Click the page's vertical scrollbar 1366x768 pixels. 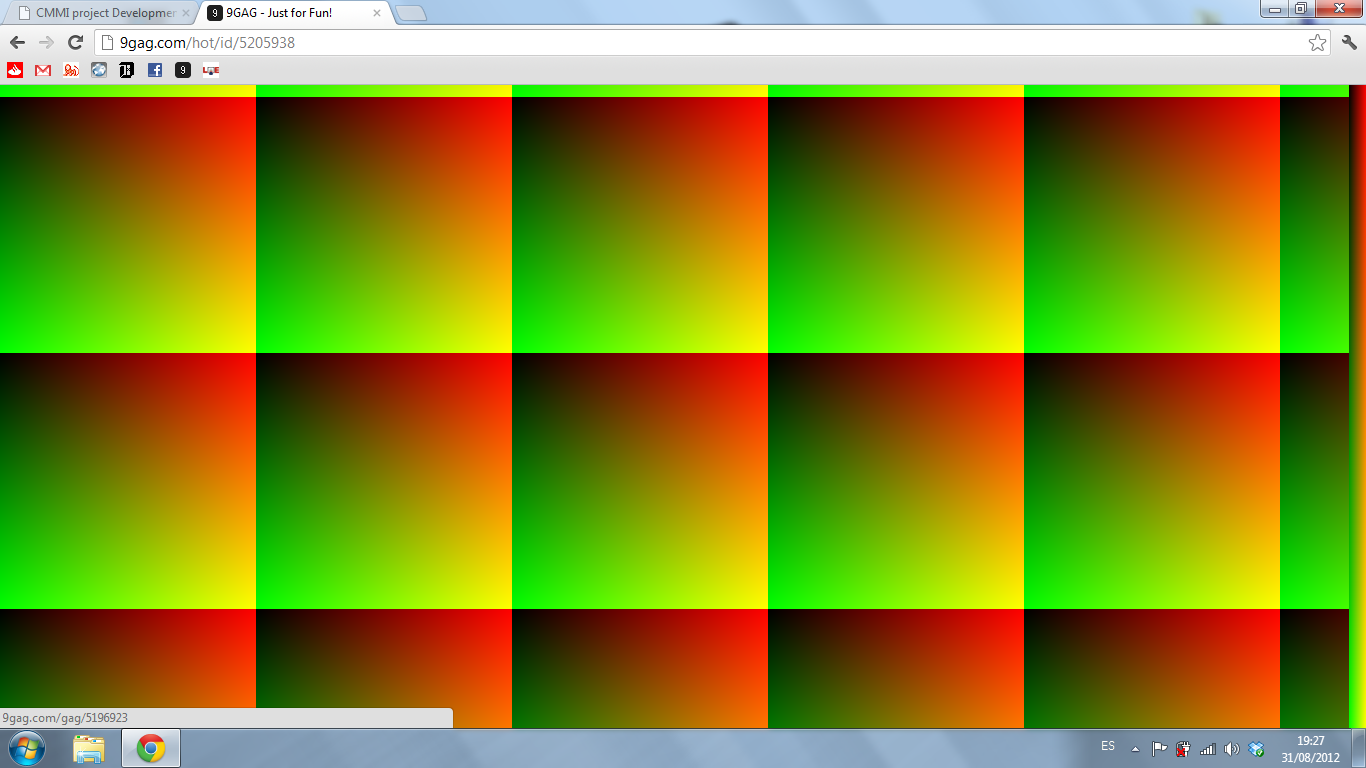1357,406
